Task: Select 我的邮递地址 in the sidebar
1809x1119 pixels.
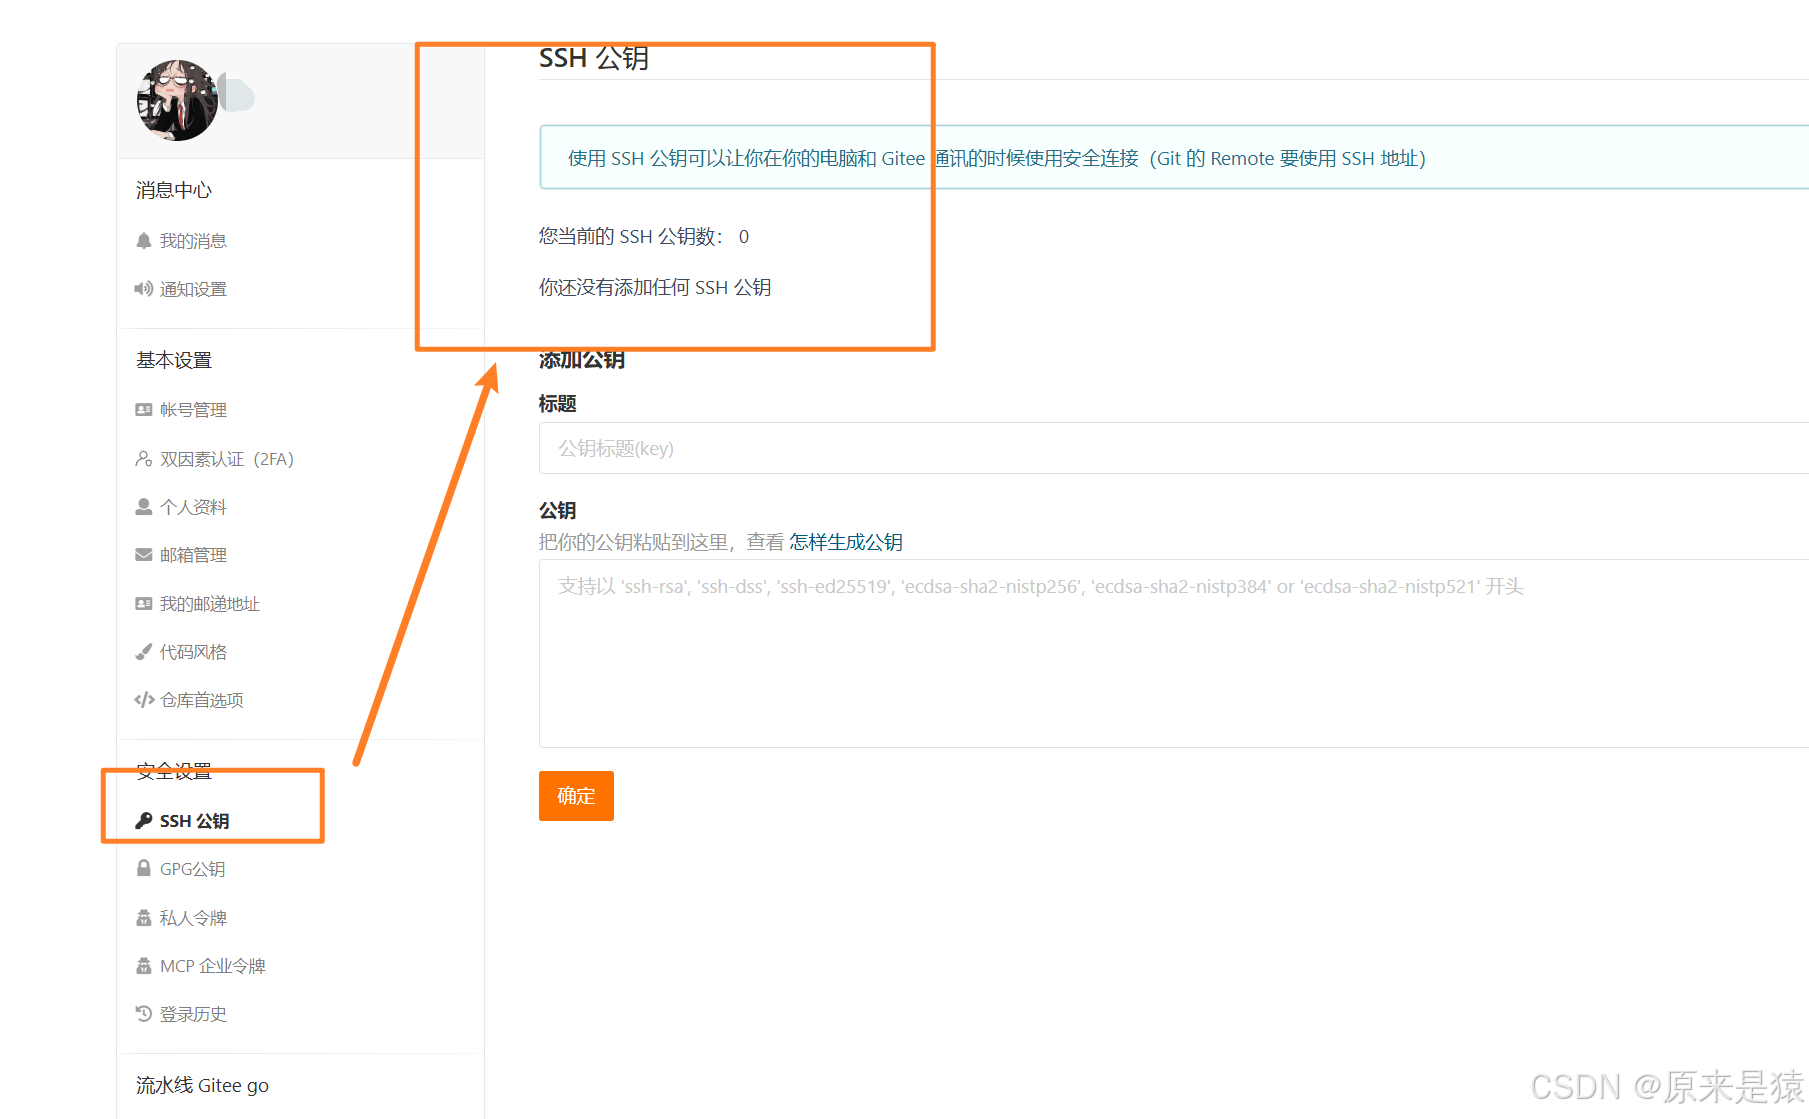Action: [x=210, y=604]
